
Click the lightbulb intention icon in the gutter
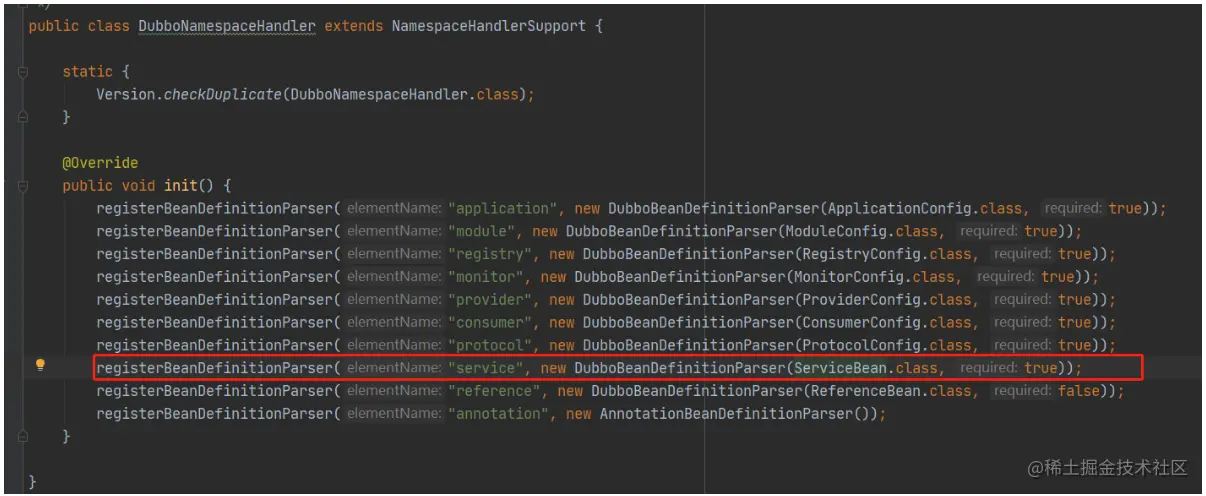[x=40, y=365]
